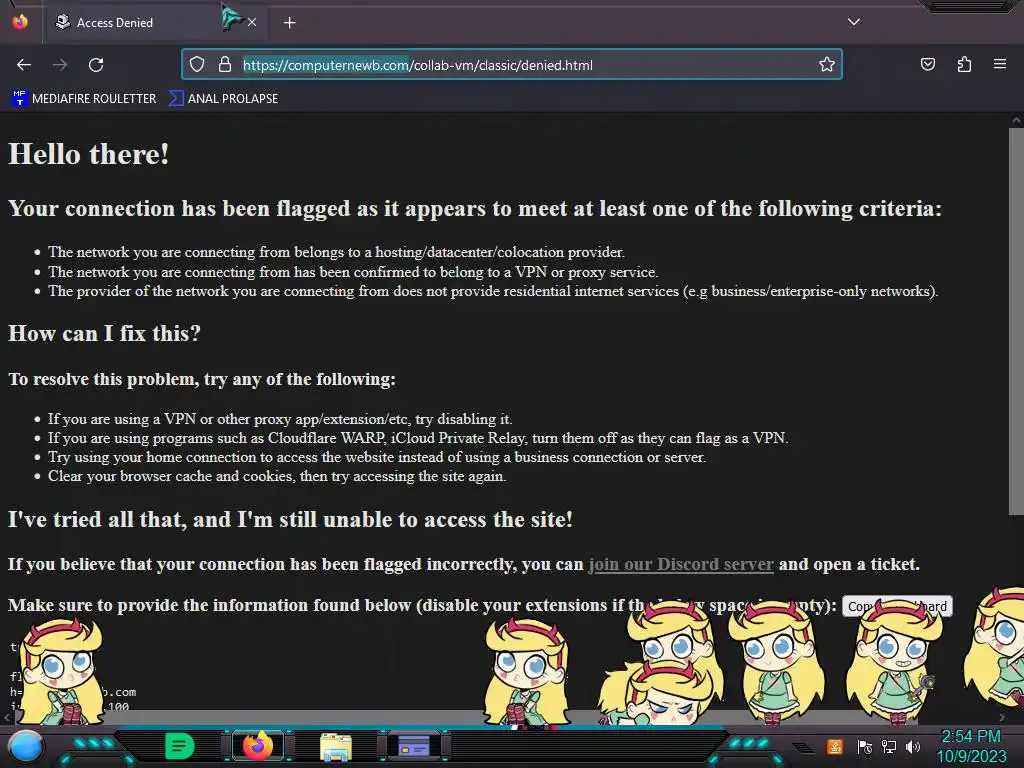The height and width of the screenshot is (768, 1024).
Task: Click the URL address field
Action: [512, 65]
